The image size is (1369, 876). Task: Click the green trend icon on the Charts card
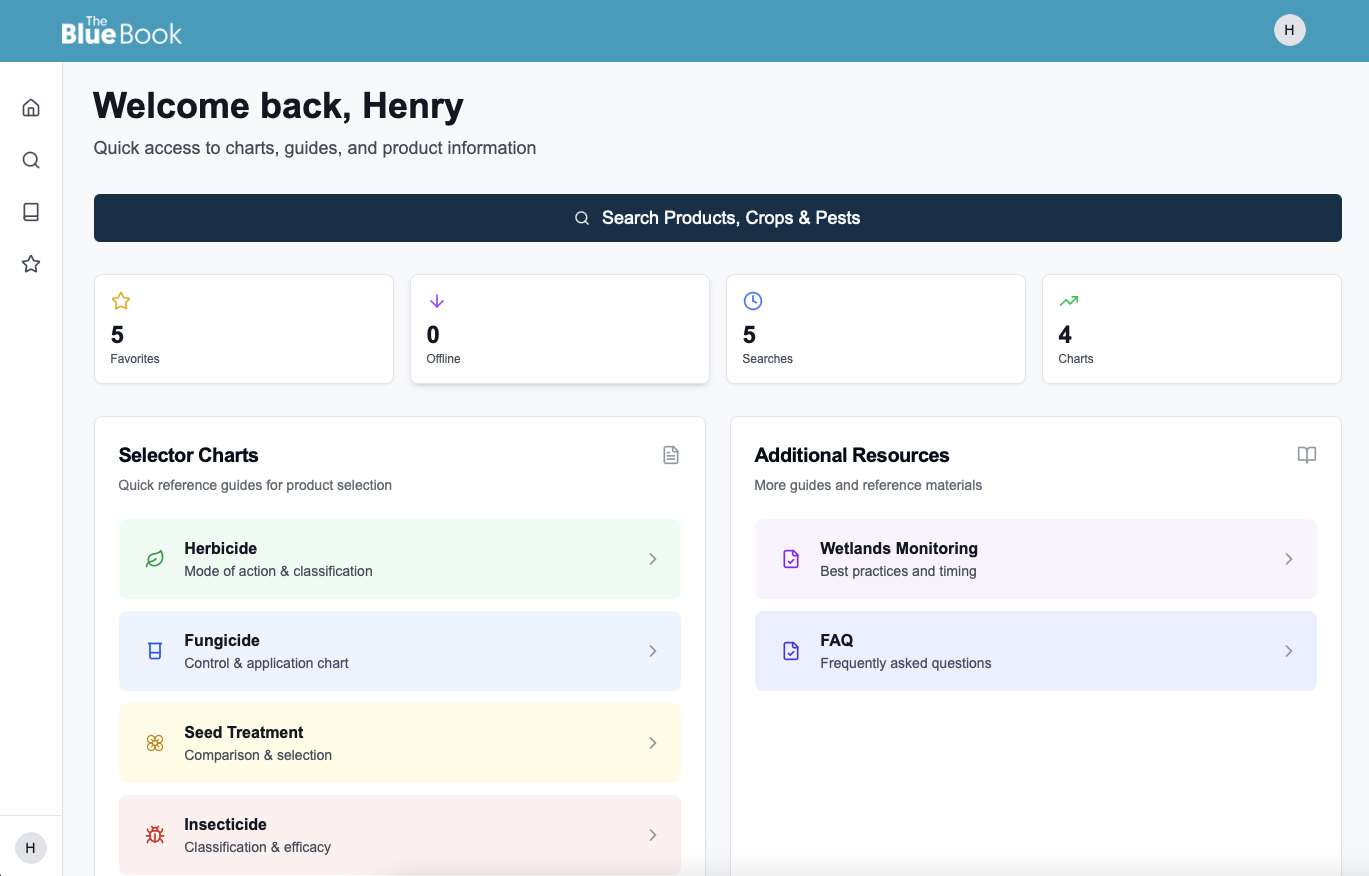(1068, 300)
